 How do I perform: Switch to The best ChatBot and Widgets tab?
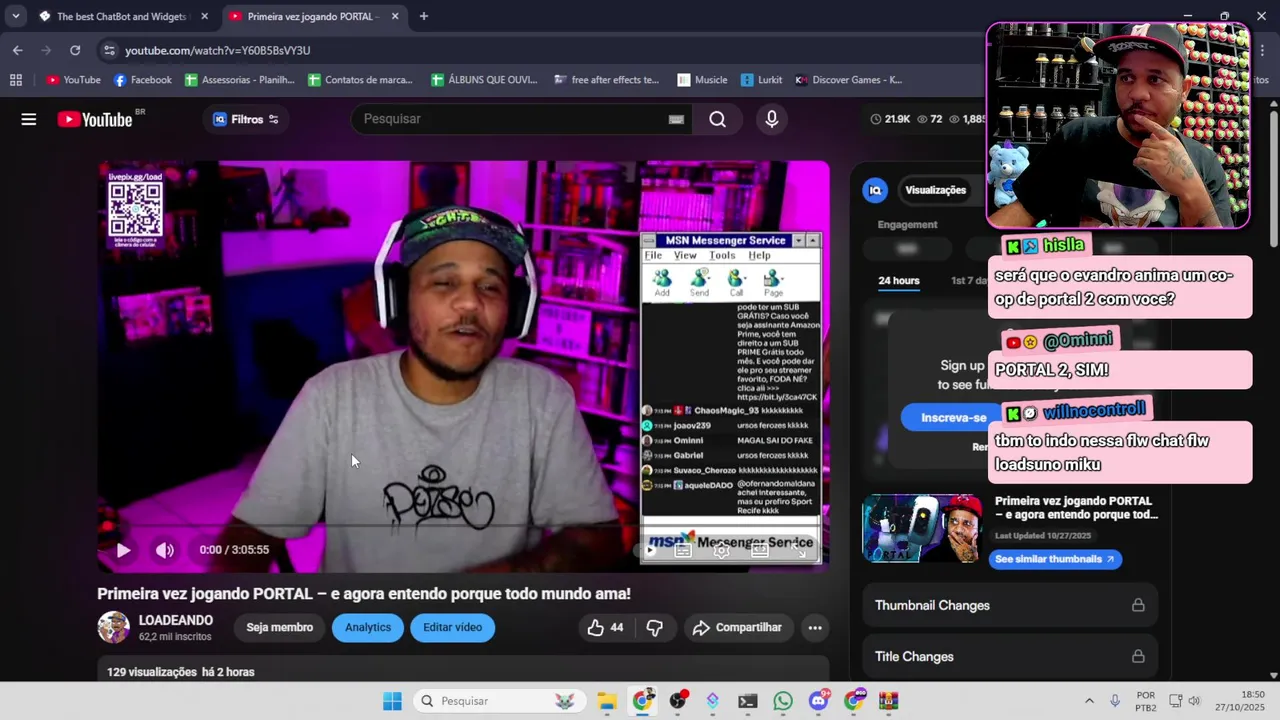click(x=124, y=16)
